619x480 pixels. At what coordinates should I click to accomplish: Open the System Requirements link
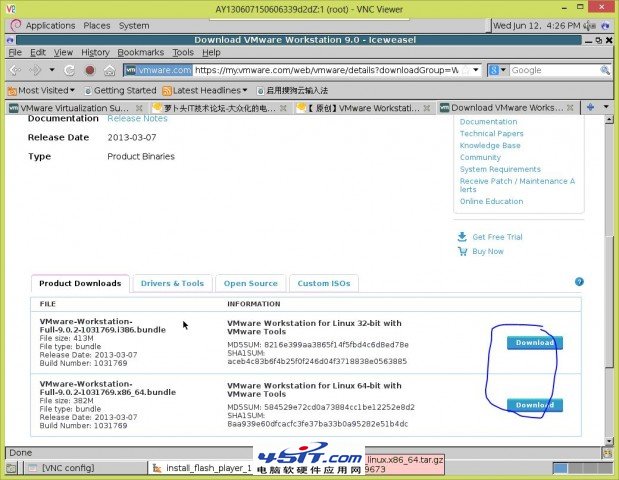click(x=500, y=169)
